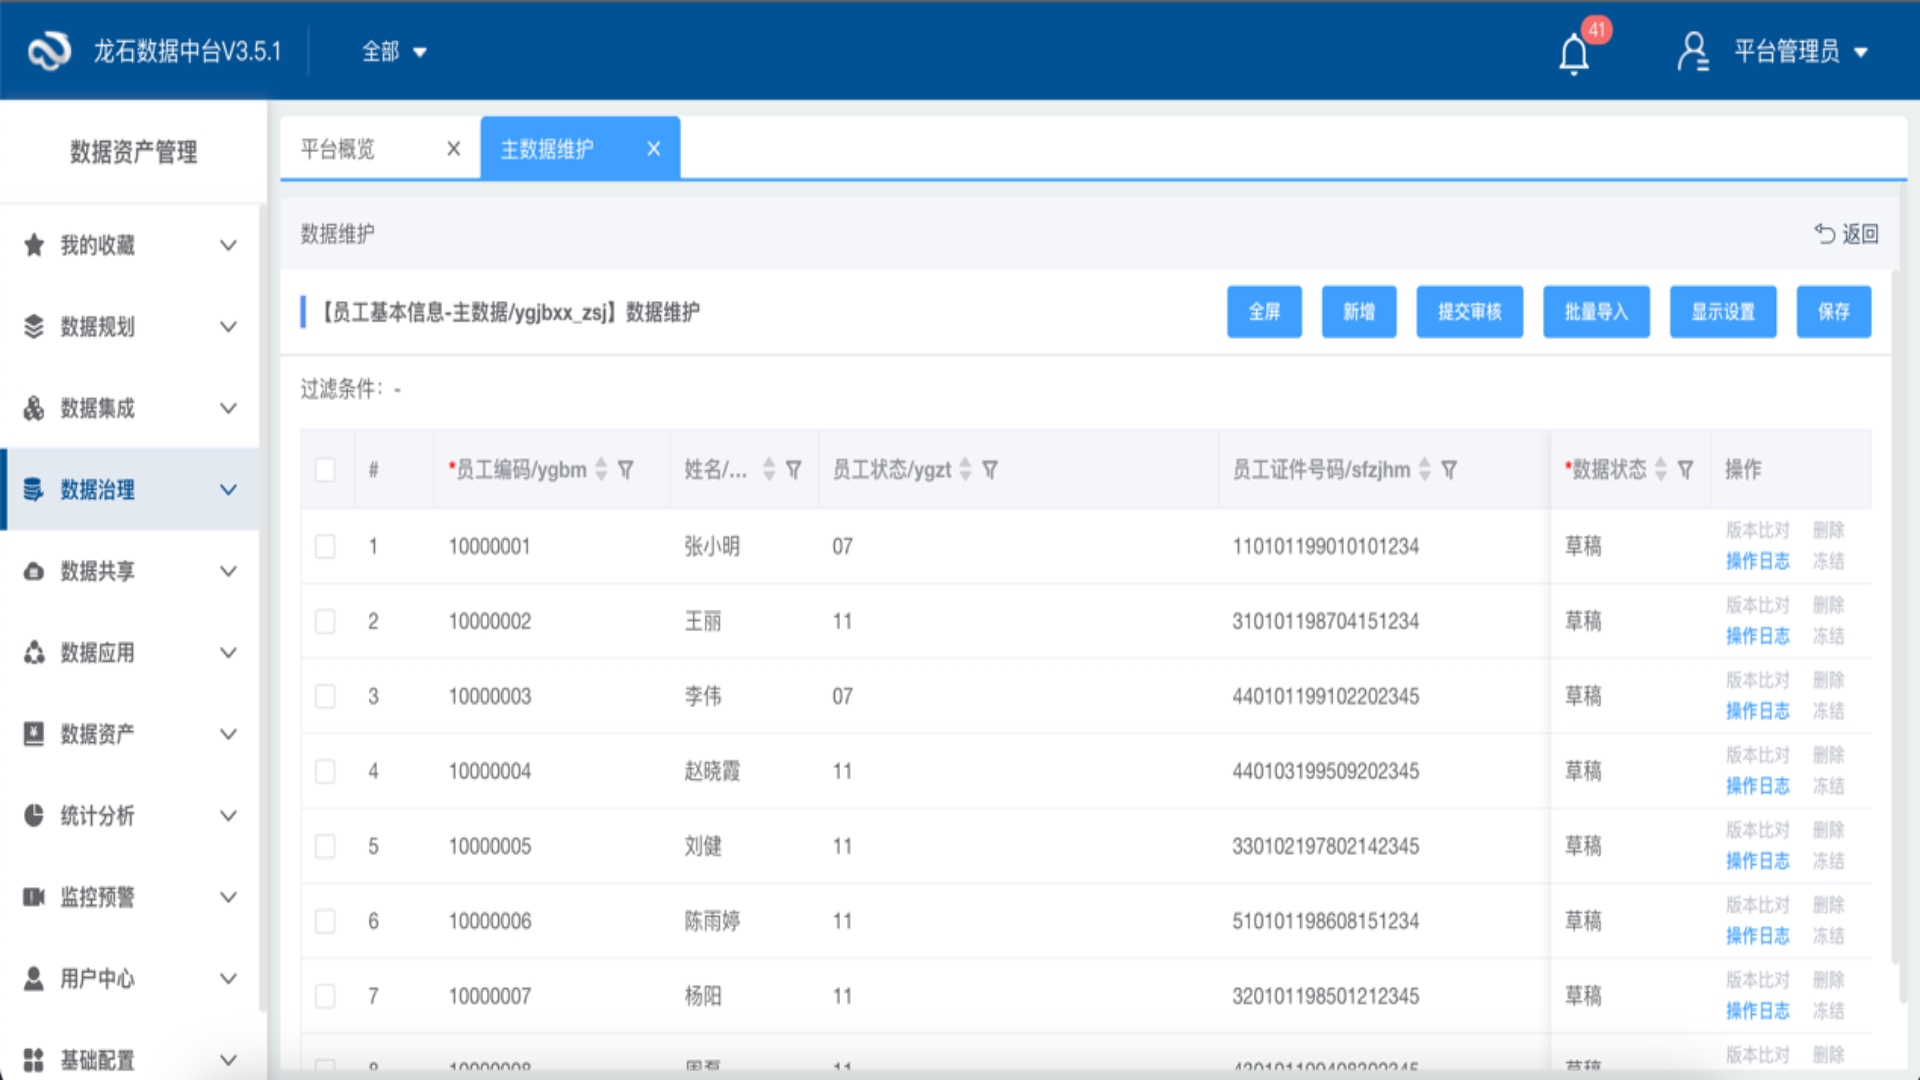Click the 返回 back arrow icon
This screenshot has width=1920, height=1080.
pyautogui.click(x=1824, y=234)
